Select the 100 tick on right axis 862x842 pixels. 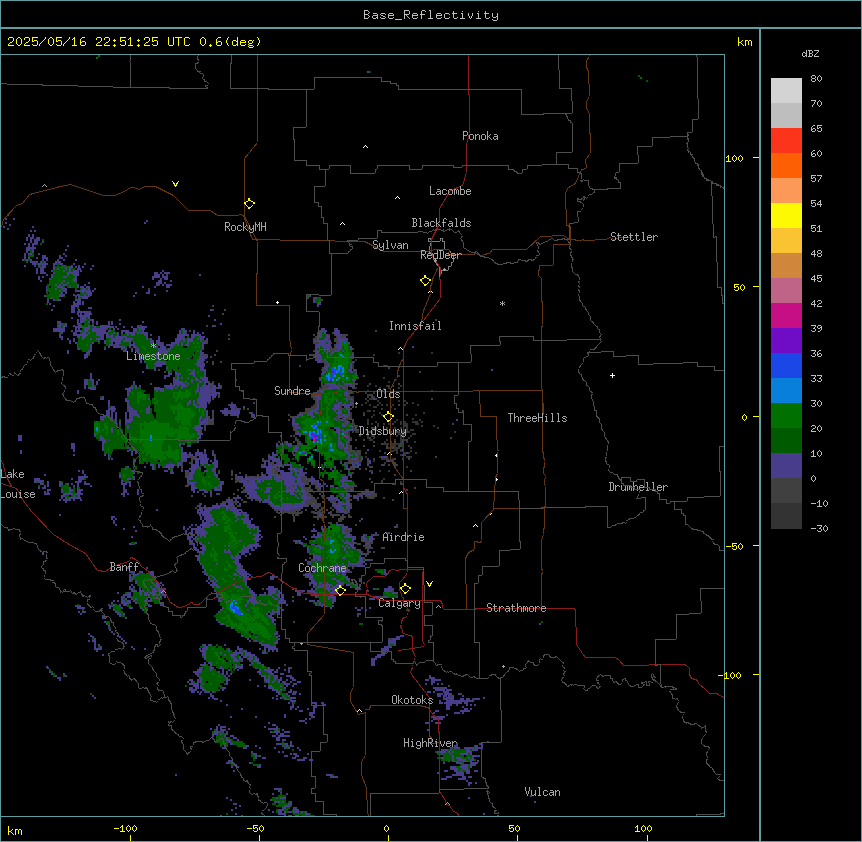point(734,158)
